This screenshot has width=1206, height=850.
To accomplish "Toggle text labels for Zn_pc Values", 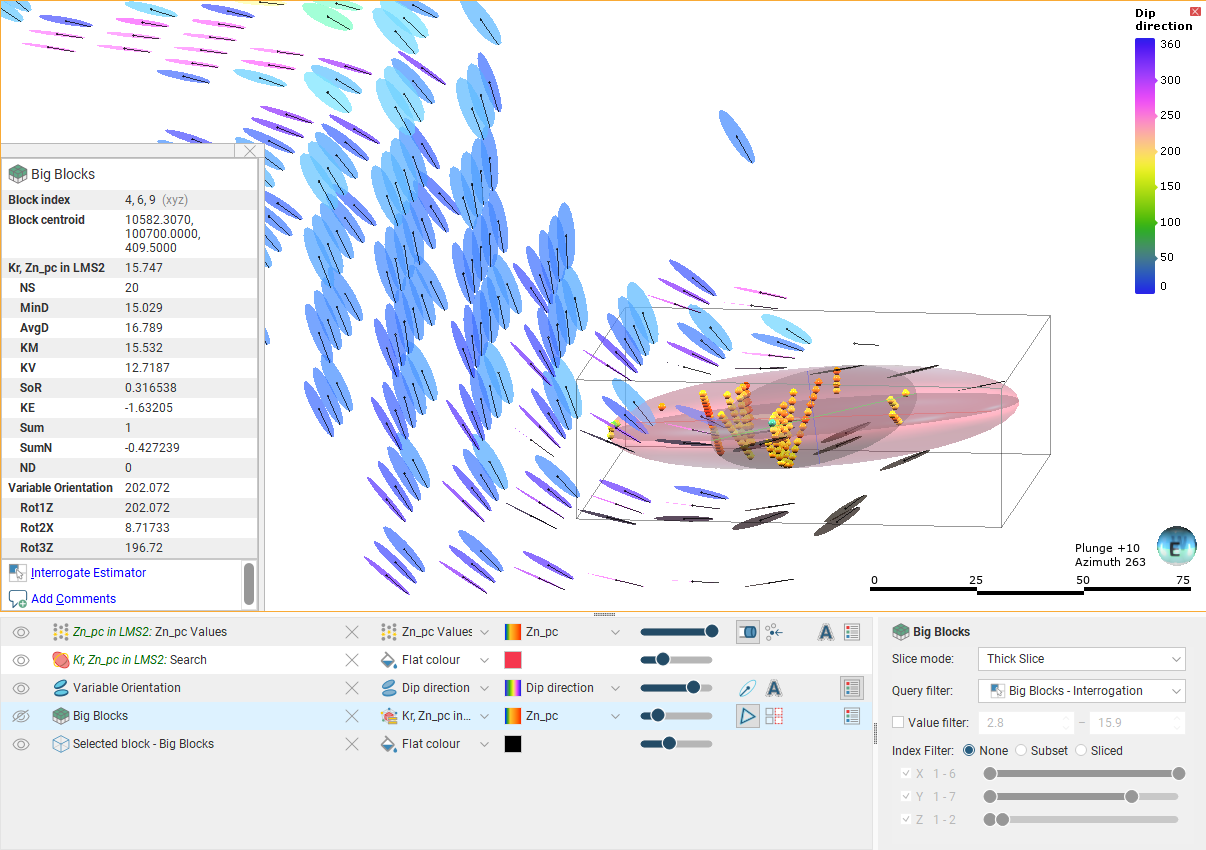I will (x=826, y=632).
